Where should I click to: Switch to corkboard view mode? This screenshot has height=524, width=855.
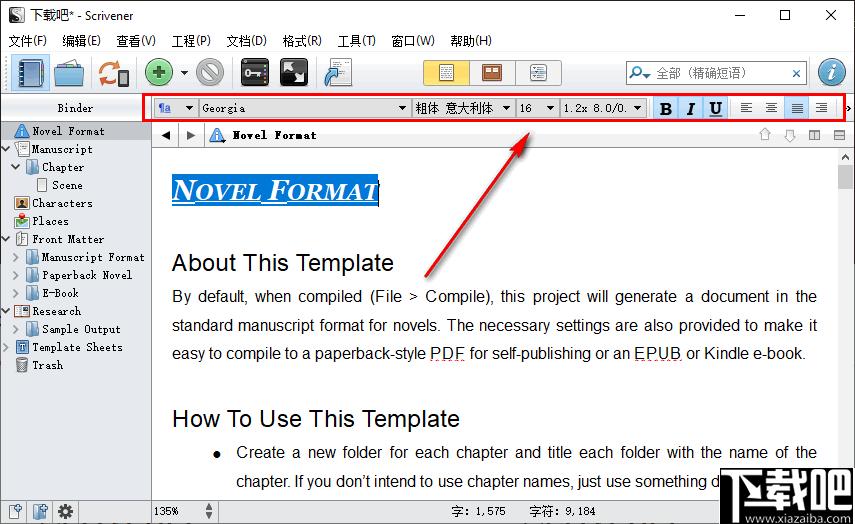(x=492, y=73)
